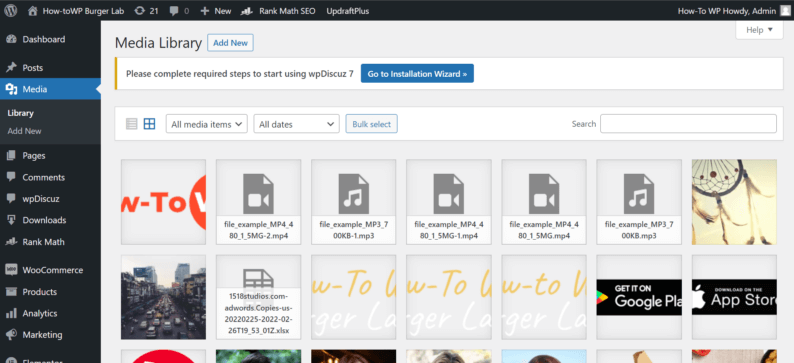Open the All media items filter dropdown
The image size is (794, 363).
207,124
